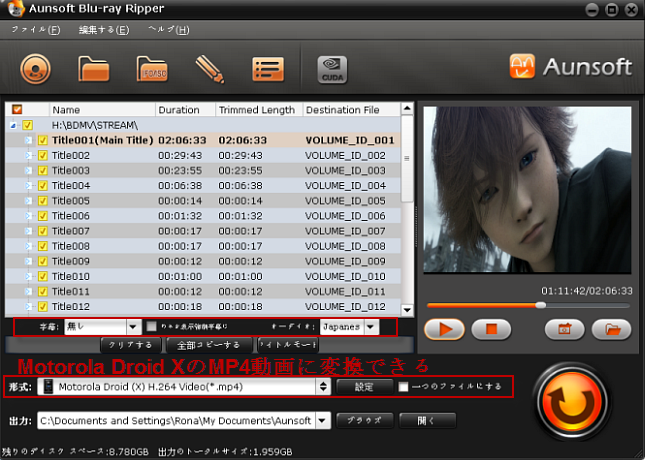Select the VOLUME_ID_008 destination cell
The height and width of the screenshot is (460, 645).
345,246
